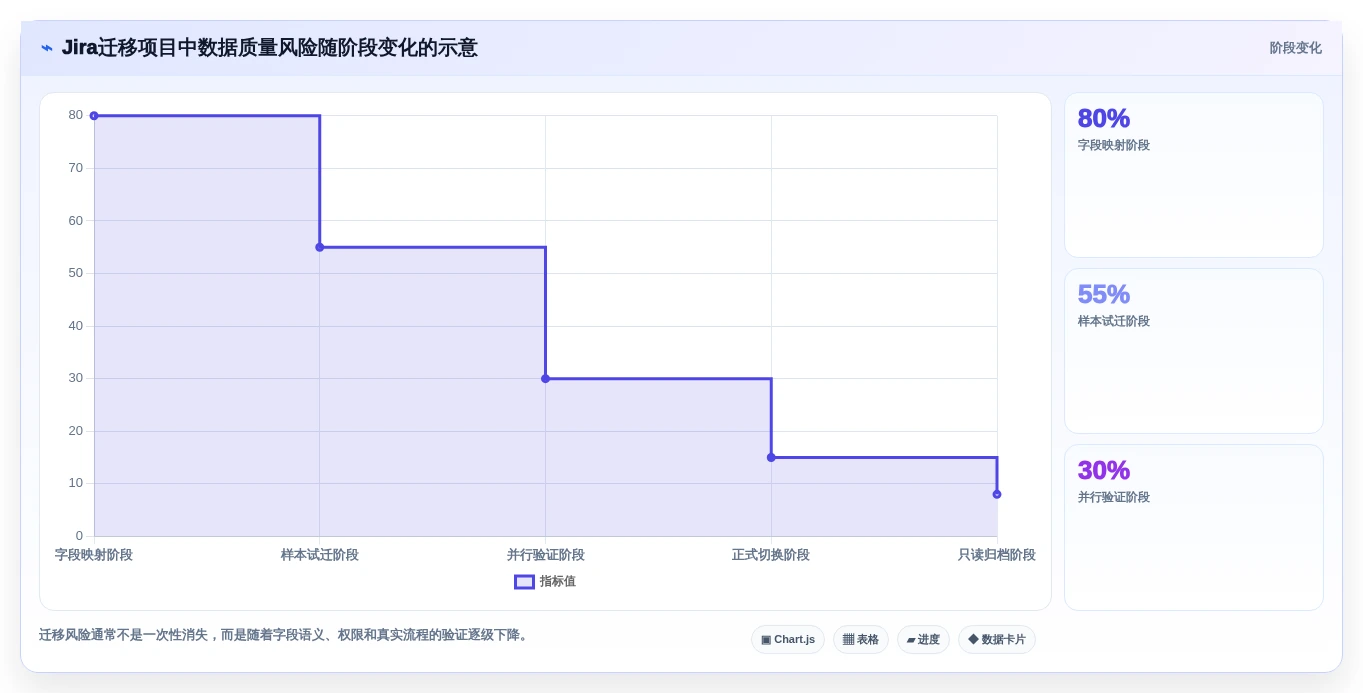Click the 30% figure in the third card

(1104, 470)
